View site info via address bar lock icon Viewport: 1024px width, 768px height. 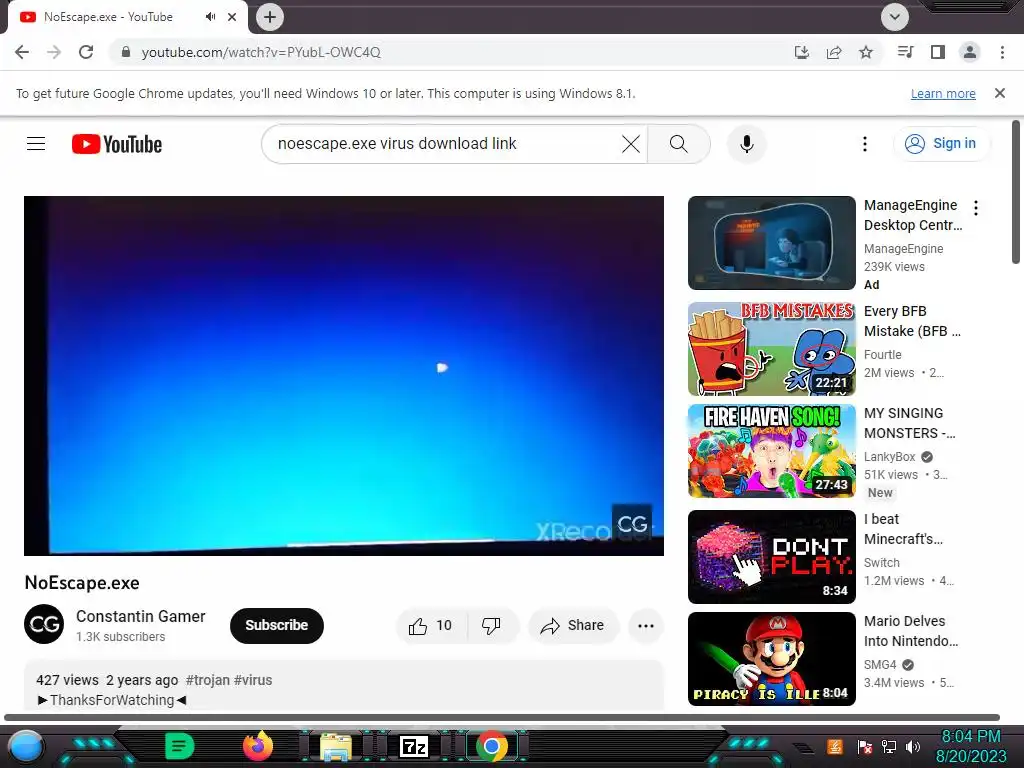(126, 52)
